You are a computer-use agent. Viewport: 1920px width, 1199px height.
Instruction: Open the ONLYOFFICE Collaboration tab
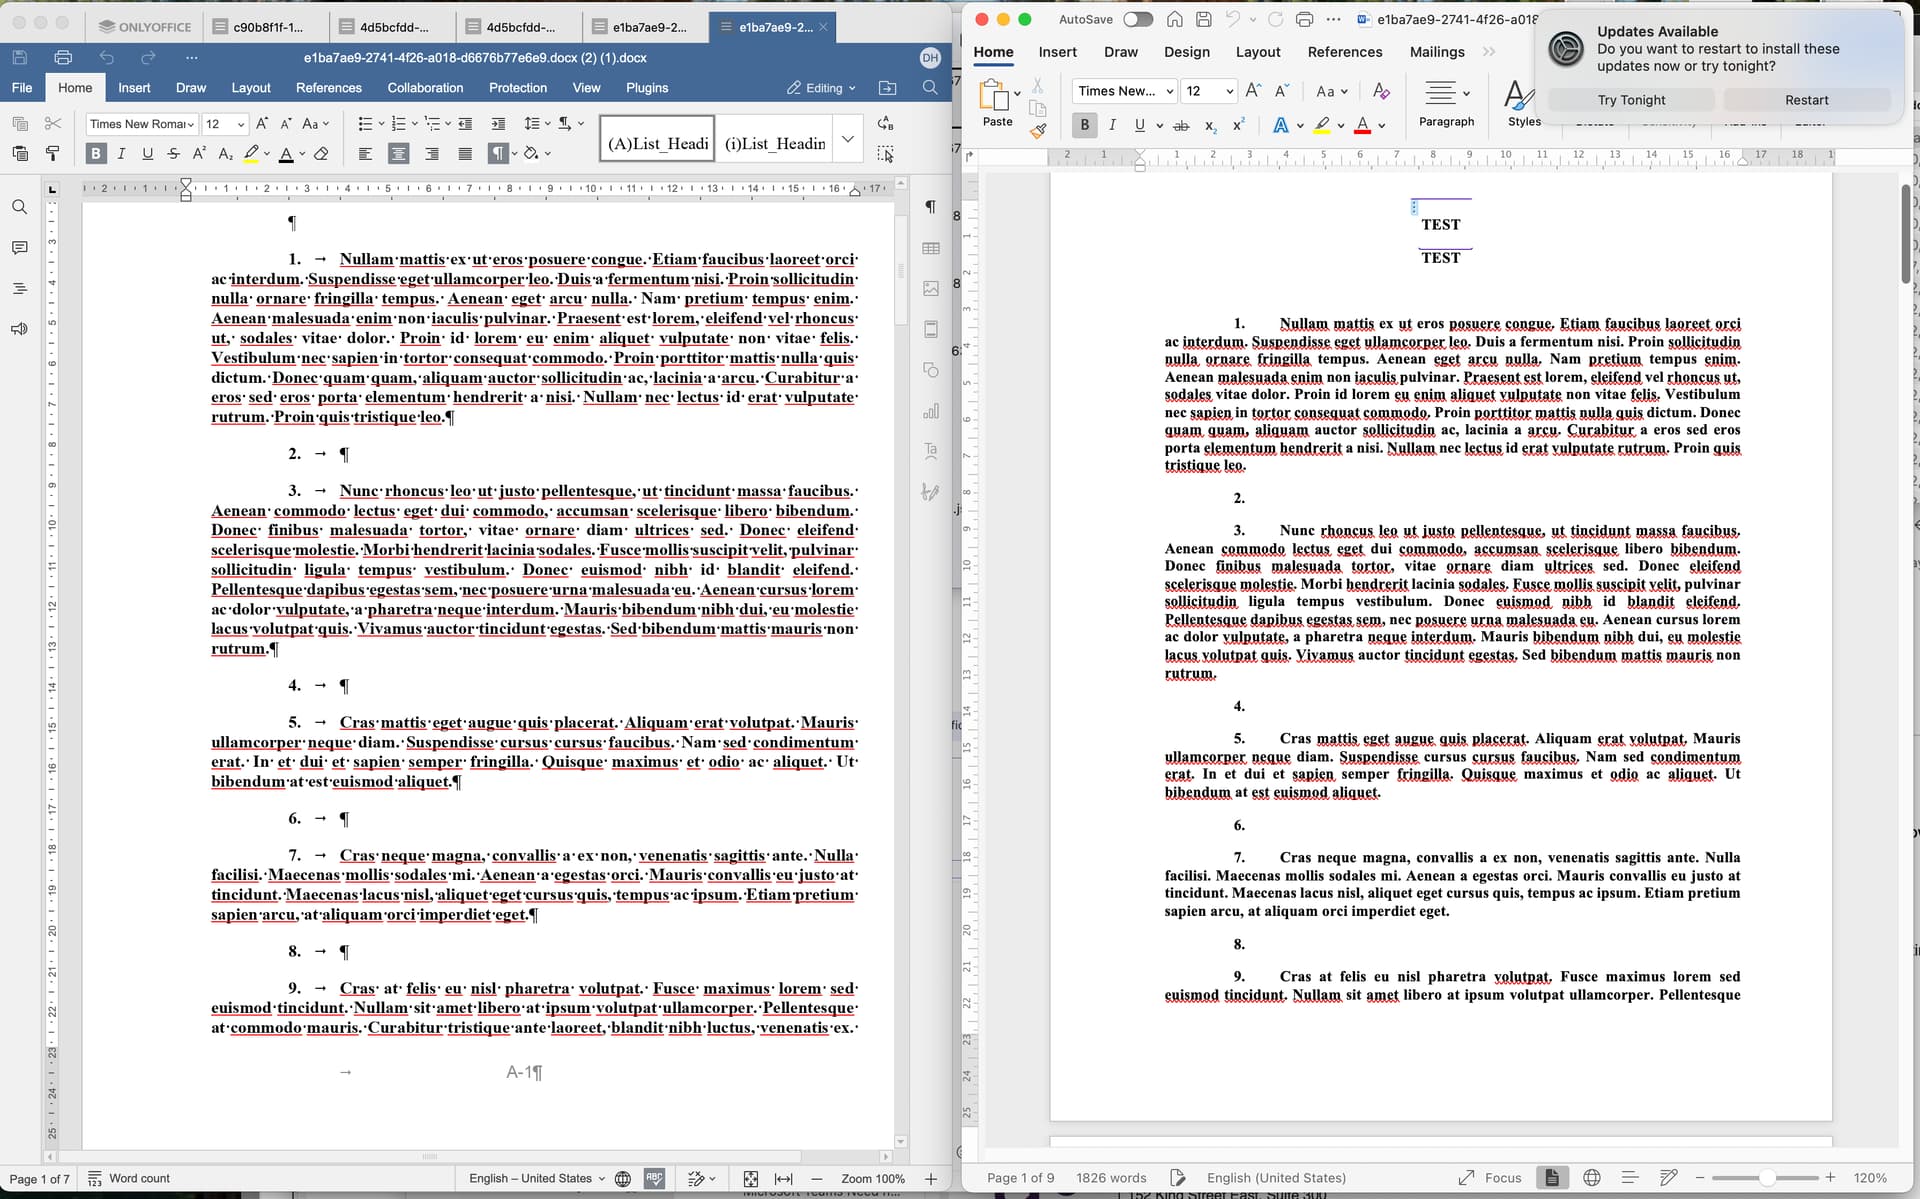(x=425, y=88)
